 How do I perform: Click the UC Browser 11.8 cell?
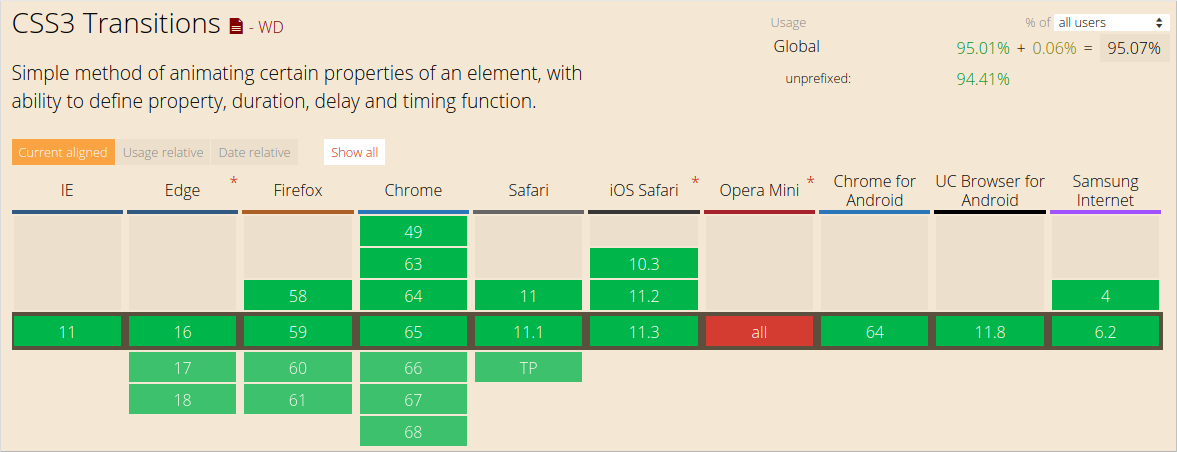tap(990, 332)
